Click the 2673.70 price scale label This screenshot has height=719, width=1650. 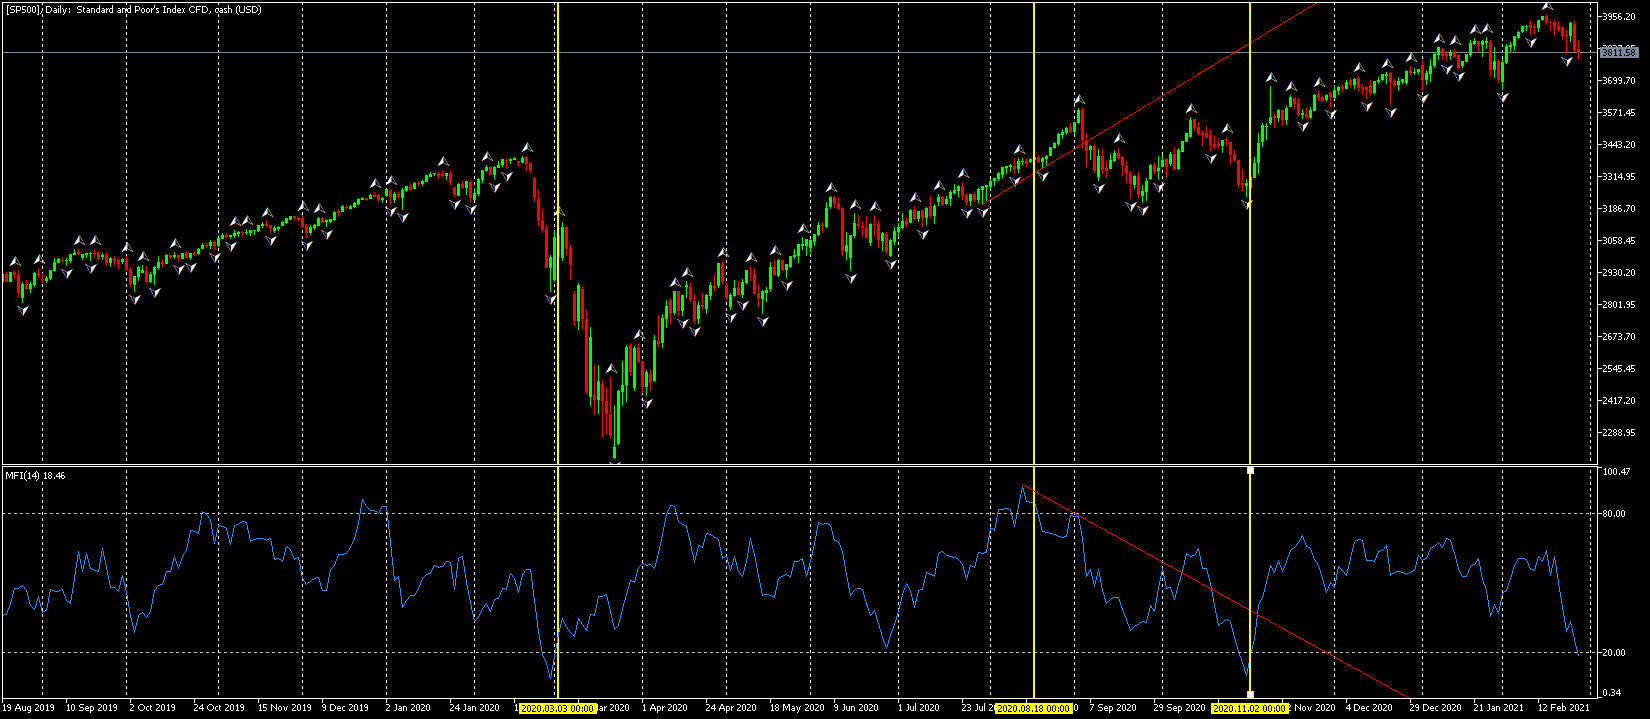1619,337
